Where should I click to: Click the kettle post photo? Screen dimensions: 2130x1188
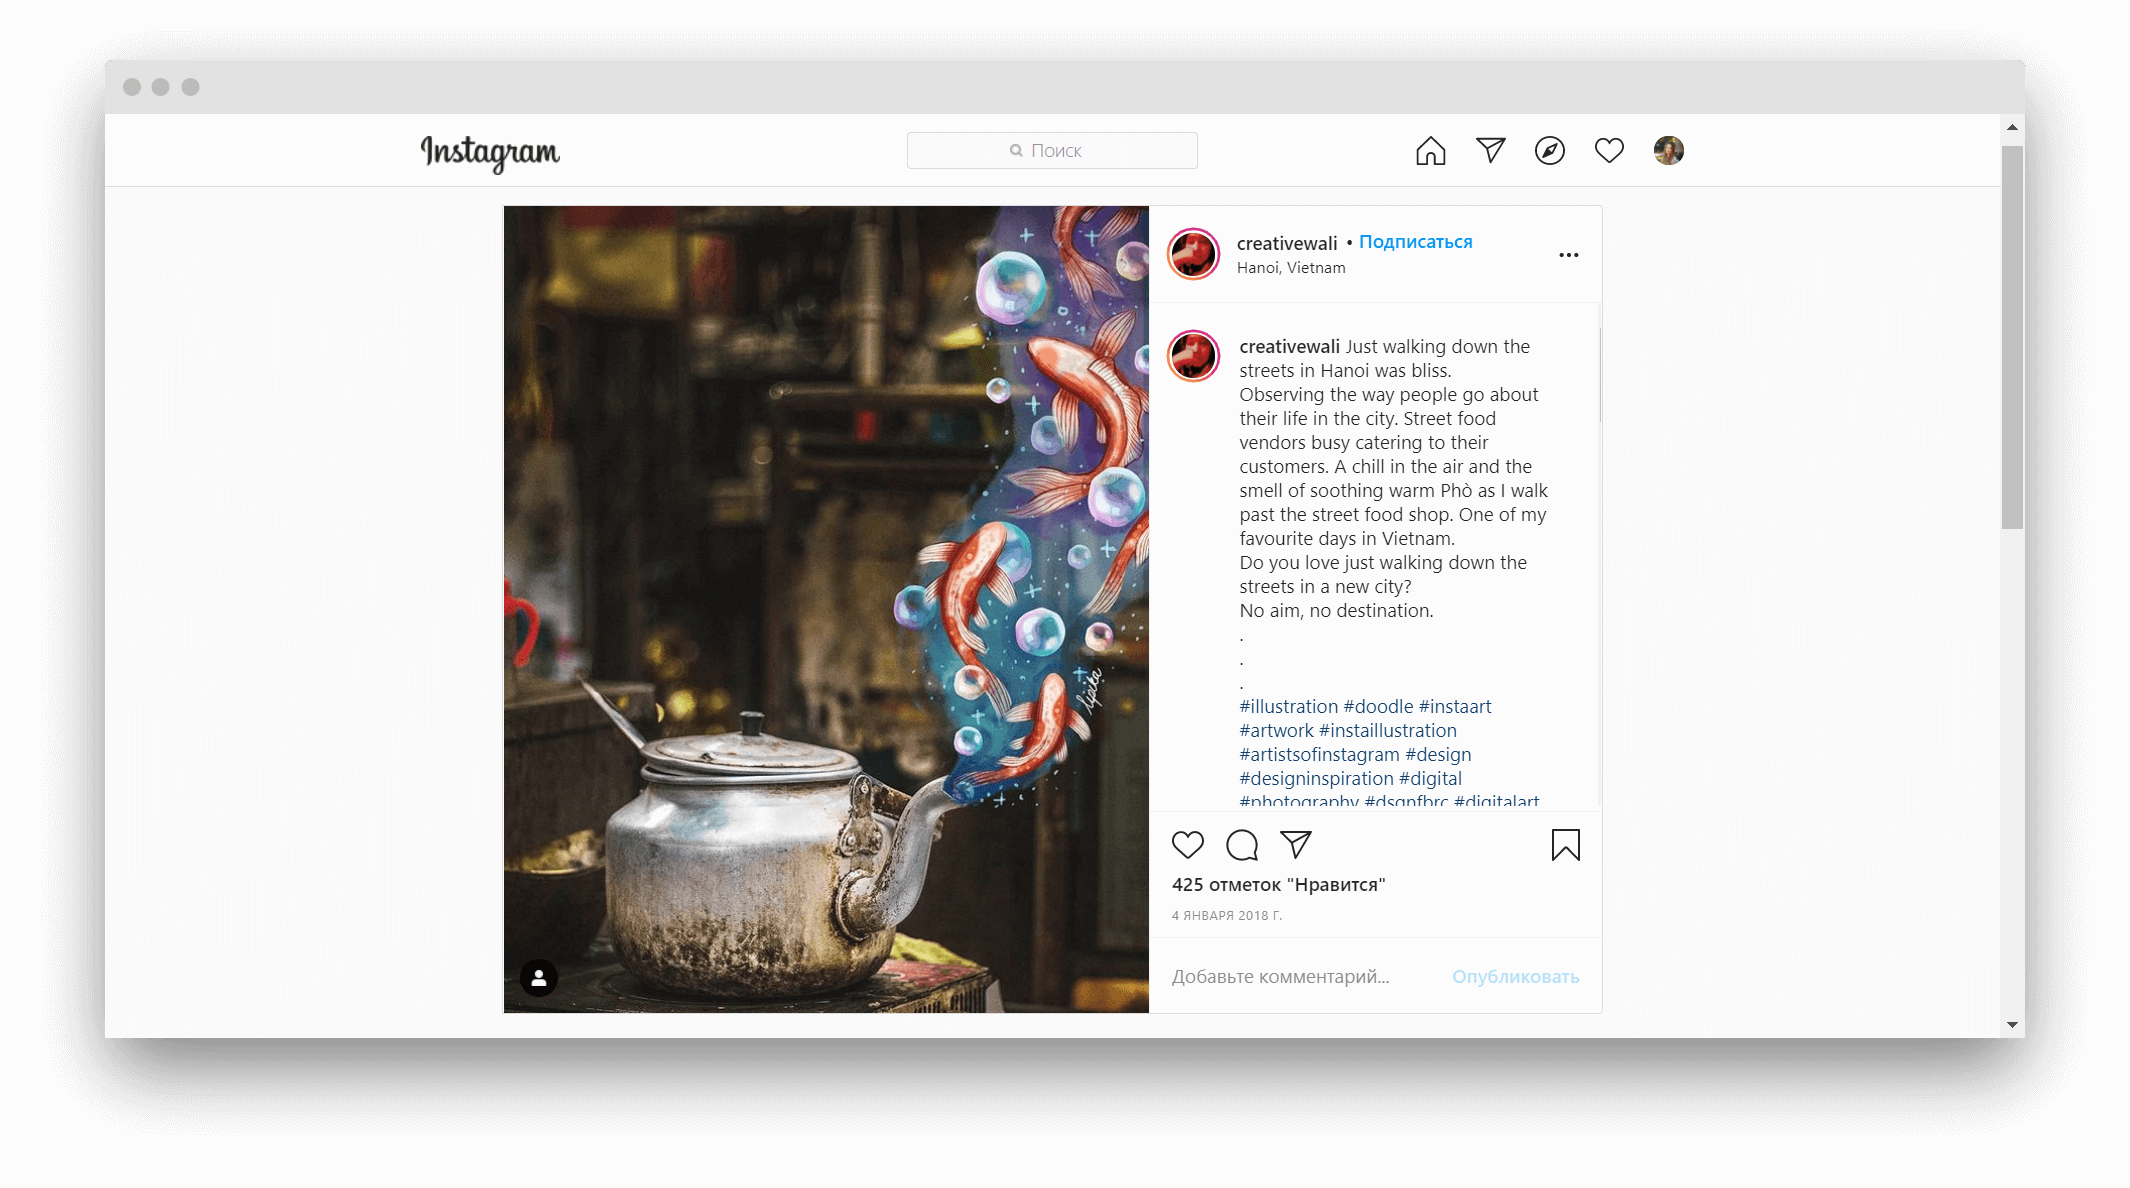[x=826, y=610]
